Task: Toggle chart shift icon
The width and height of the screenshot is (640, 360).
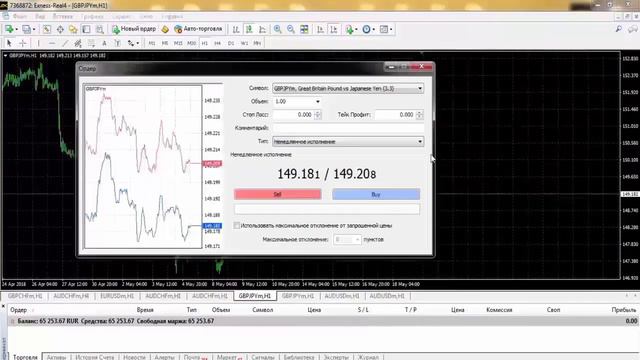Action: point(333,29)
